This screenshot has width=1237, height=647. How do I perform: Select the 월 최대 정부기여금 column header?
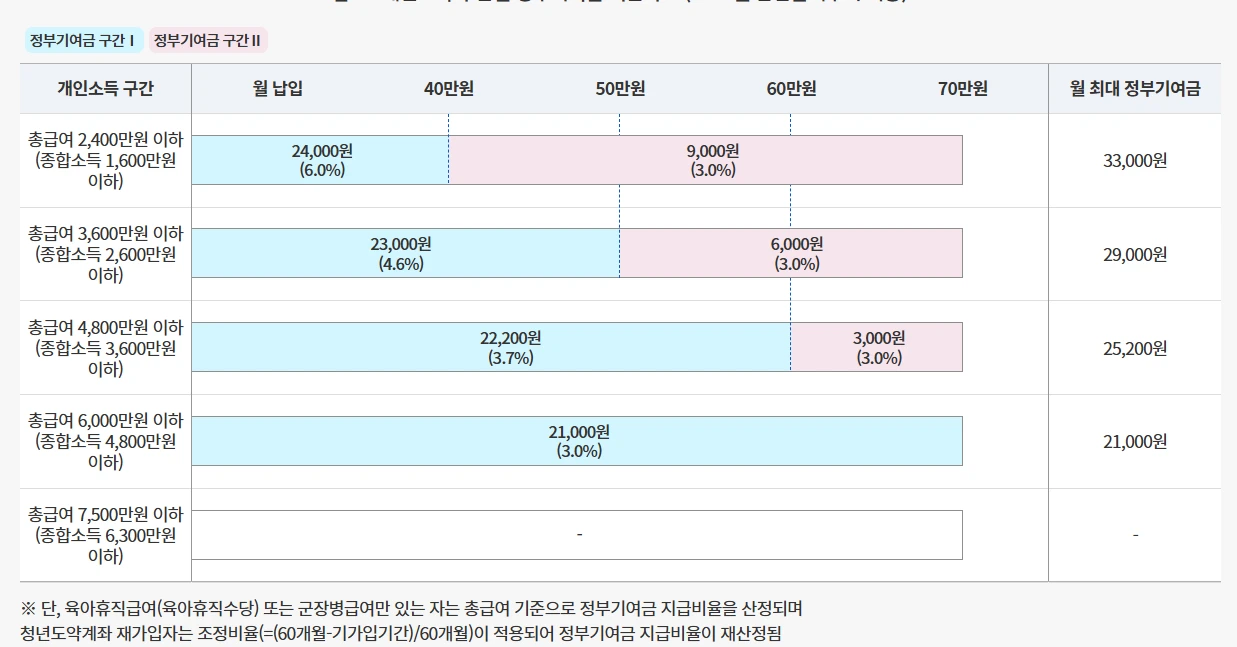tap(1135, 89)
